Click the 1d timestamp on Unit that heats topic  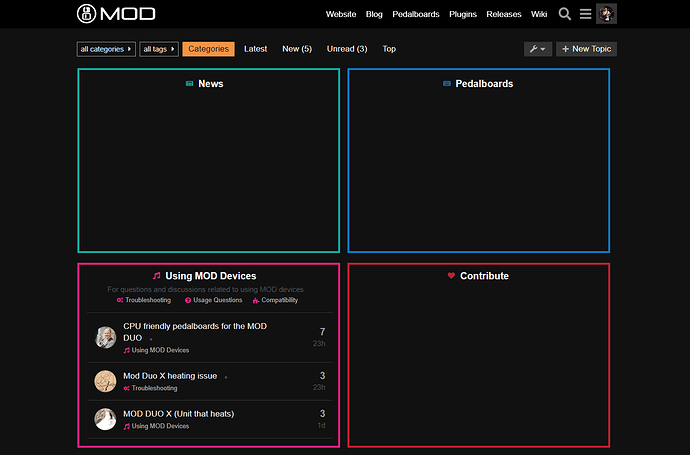point(322,426)
